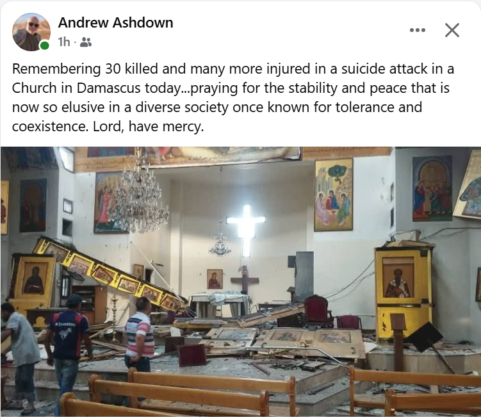This screenshot has height=420, width=481.
Task: Click the green online status dot
Action: (44, 45)
